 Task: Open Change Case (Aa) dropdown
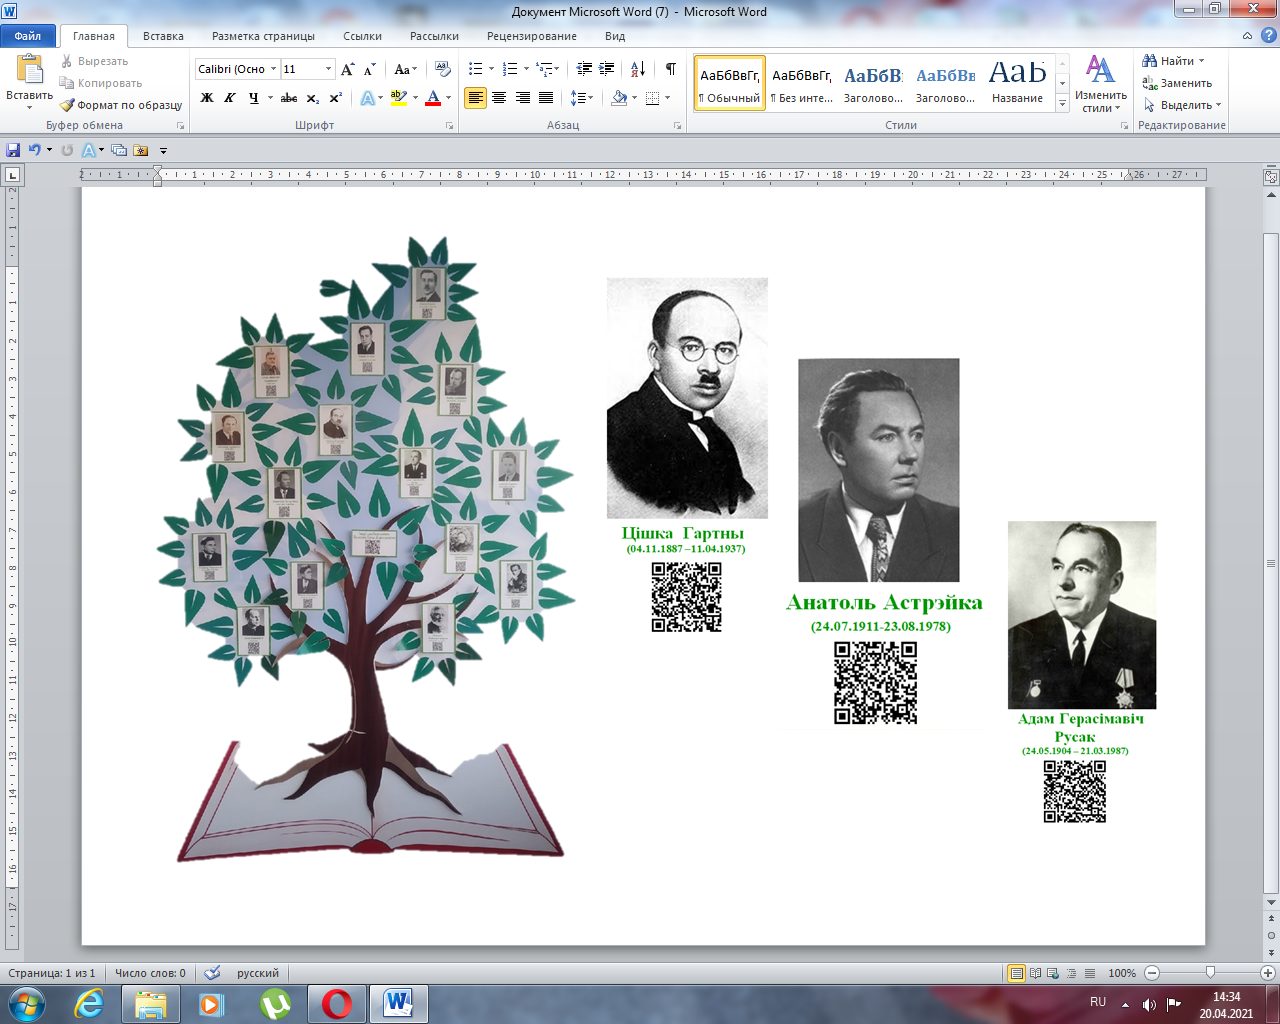click(405, 69)
